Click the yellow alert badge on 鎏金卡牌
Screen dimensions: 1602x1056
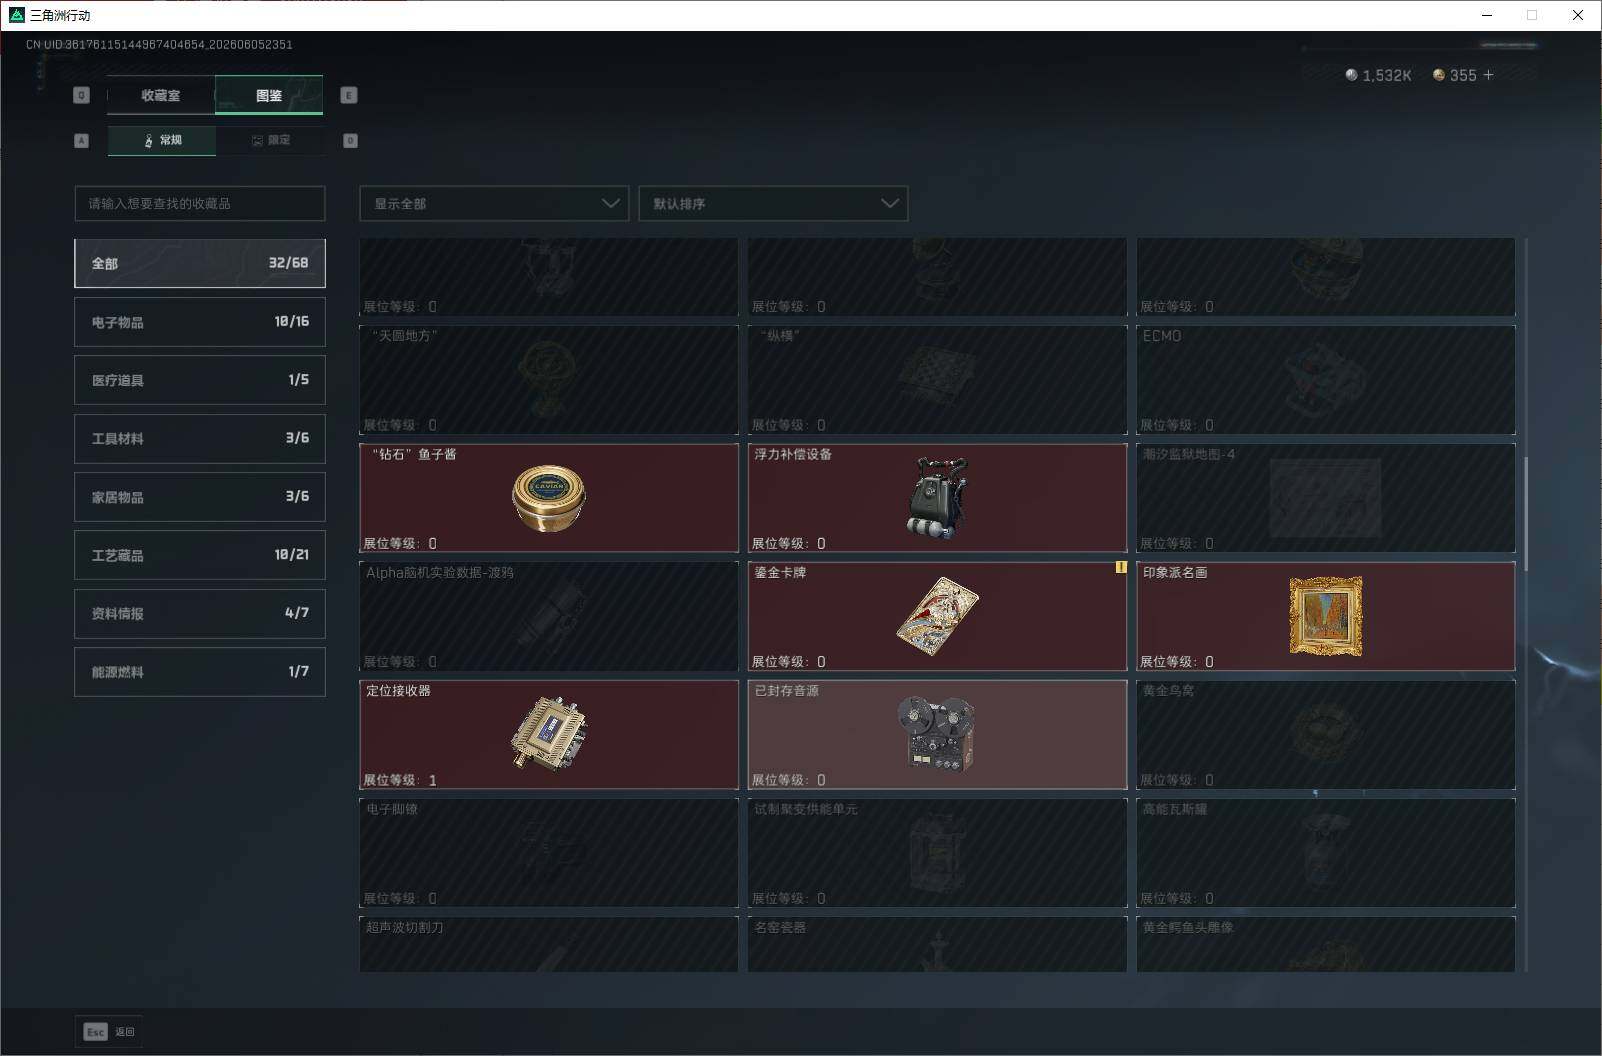pyautogui.click(x=1121, y=567)
